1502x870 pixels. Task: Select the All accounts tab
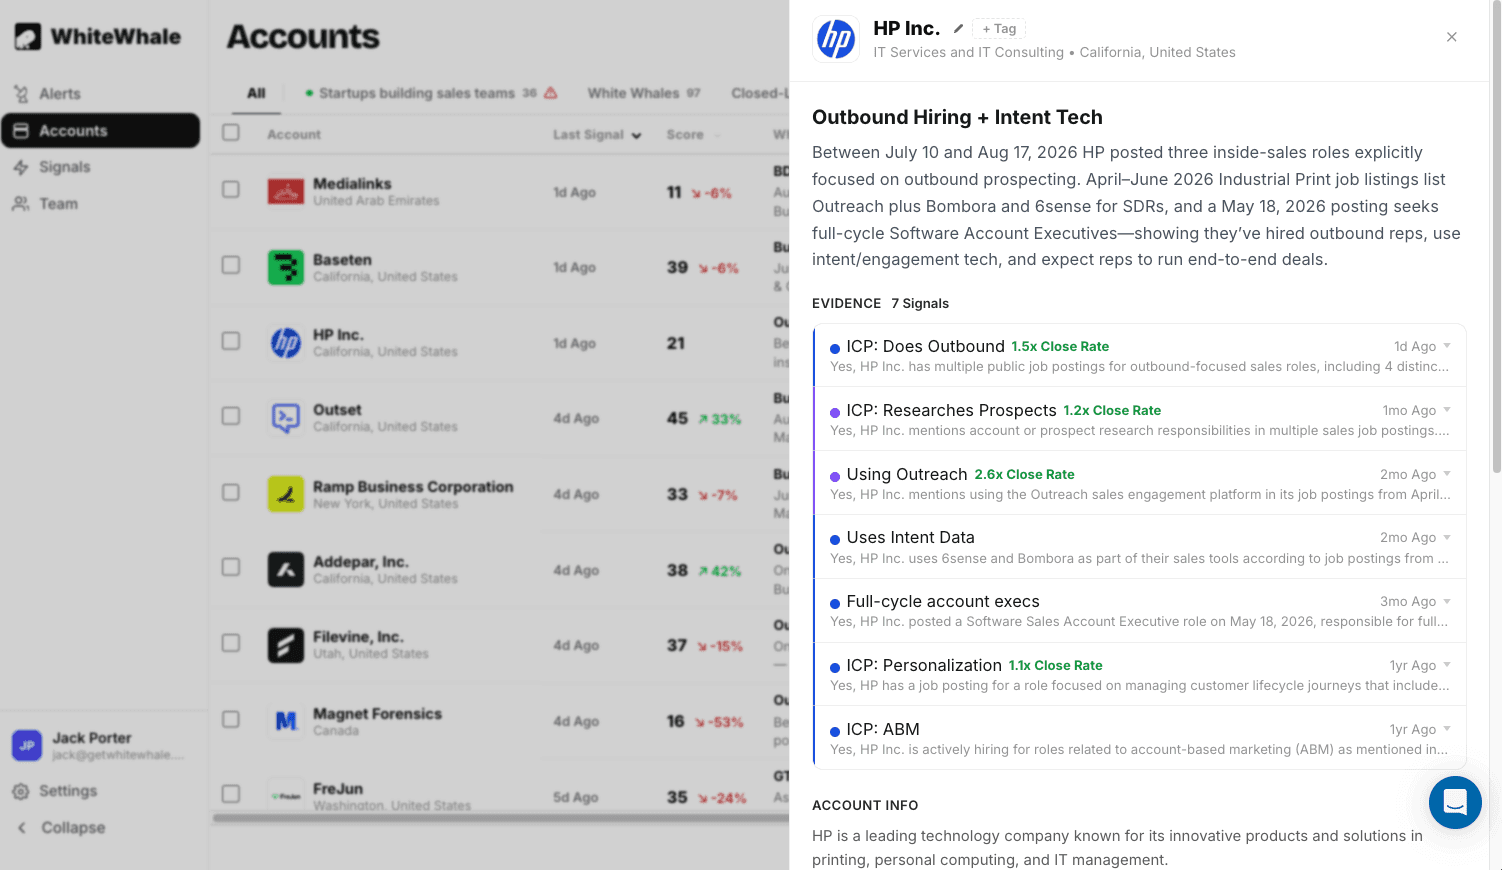256,93
